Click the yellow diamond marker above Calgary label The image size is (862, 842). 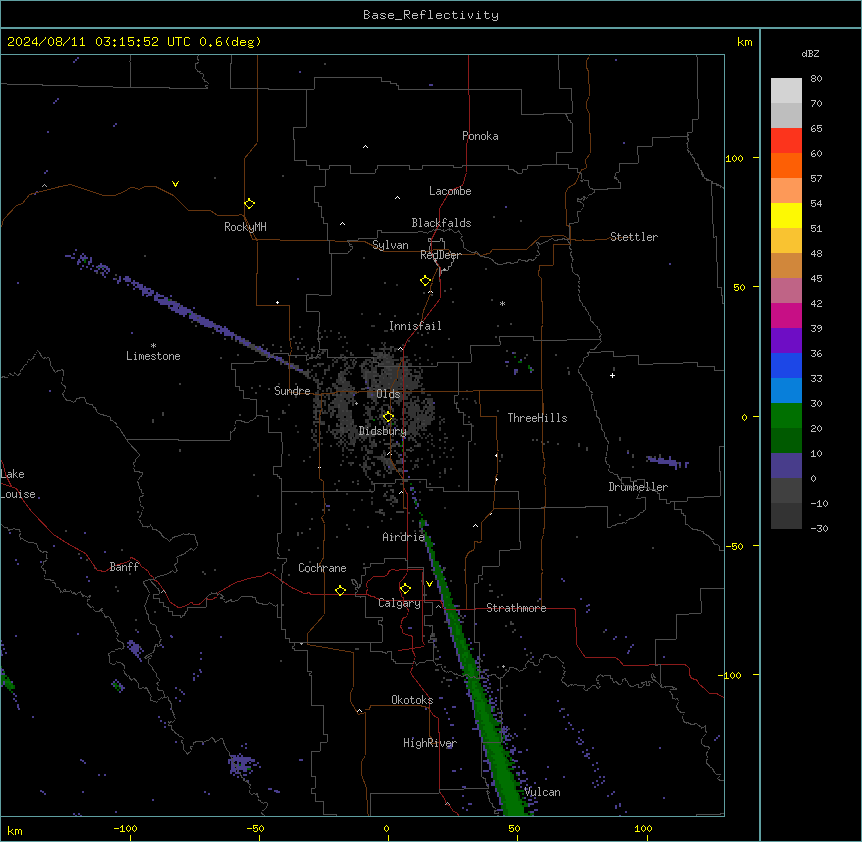(x=405, y=589)
